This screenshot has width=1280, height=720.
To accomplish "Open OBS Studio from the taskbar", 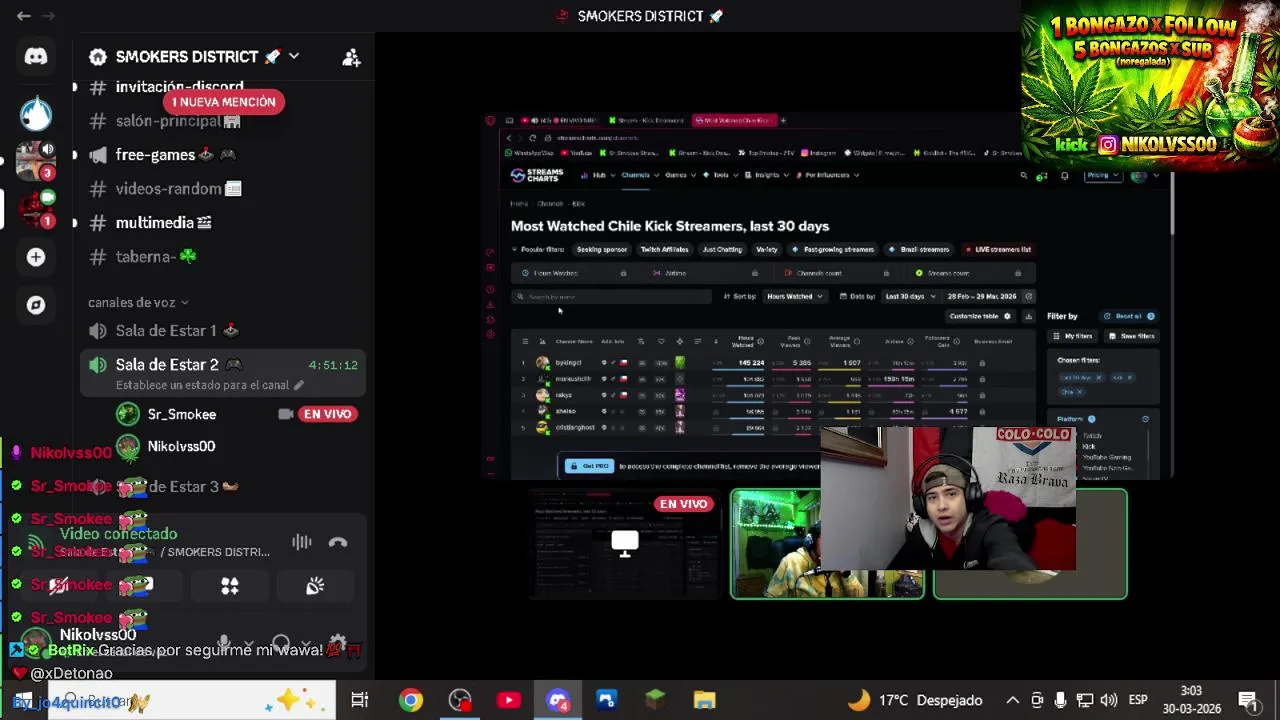I will click(x=460, y=700).
